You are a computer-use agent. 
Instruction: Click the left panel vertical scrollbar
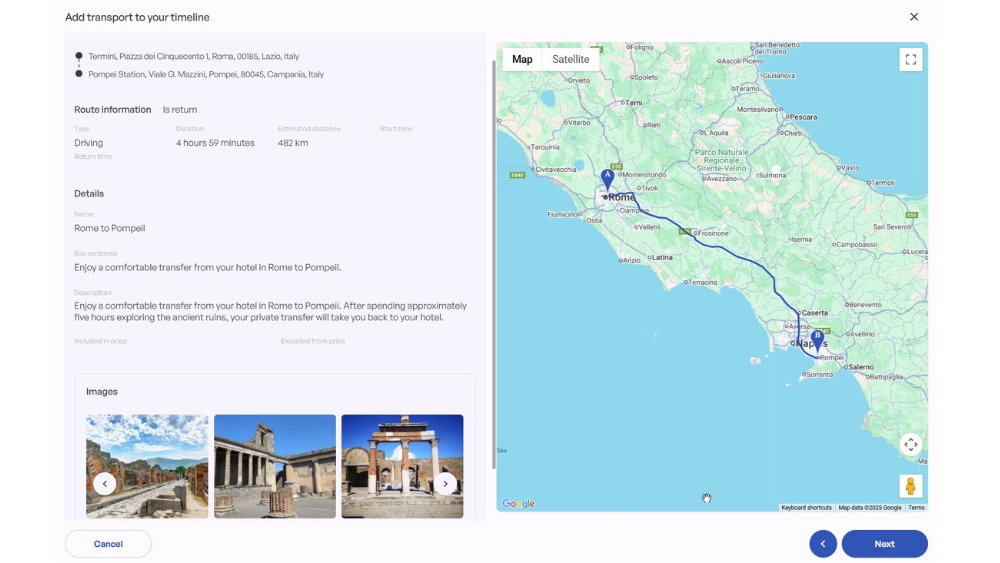[493, 260]
